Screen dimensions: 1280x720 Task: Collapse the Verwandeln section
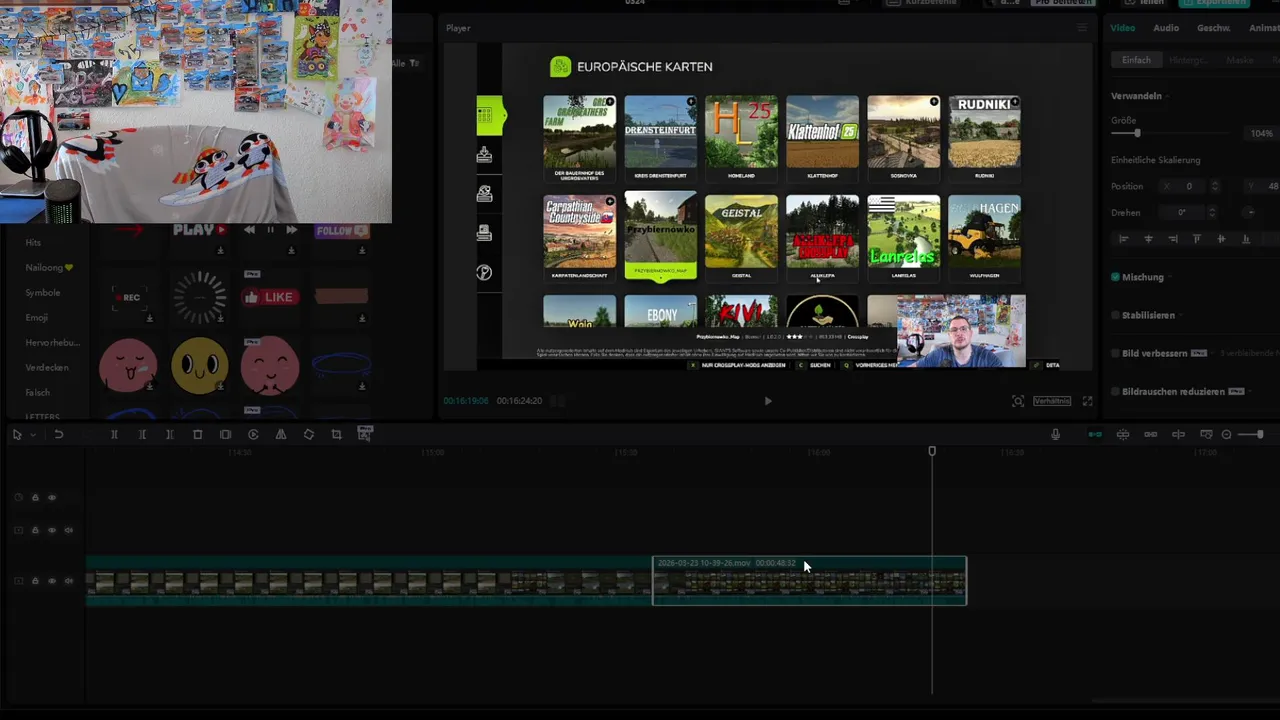1166,96
